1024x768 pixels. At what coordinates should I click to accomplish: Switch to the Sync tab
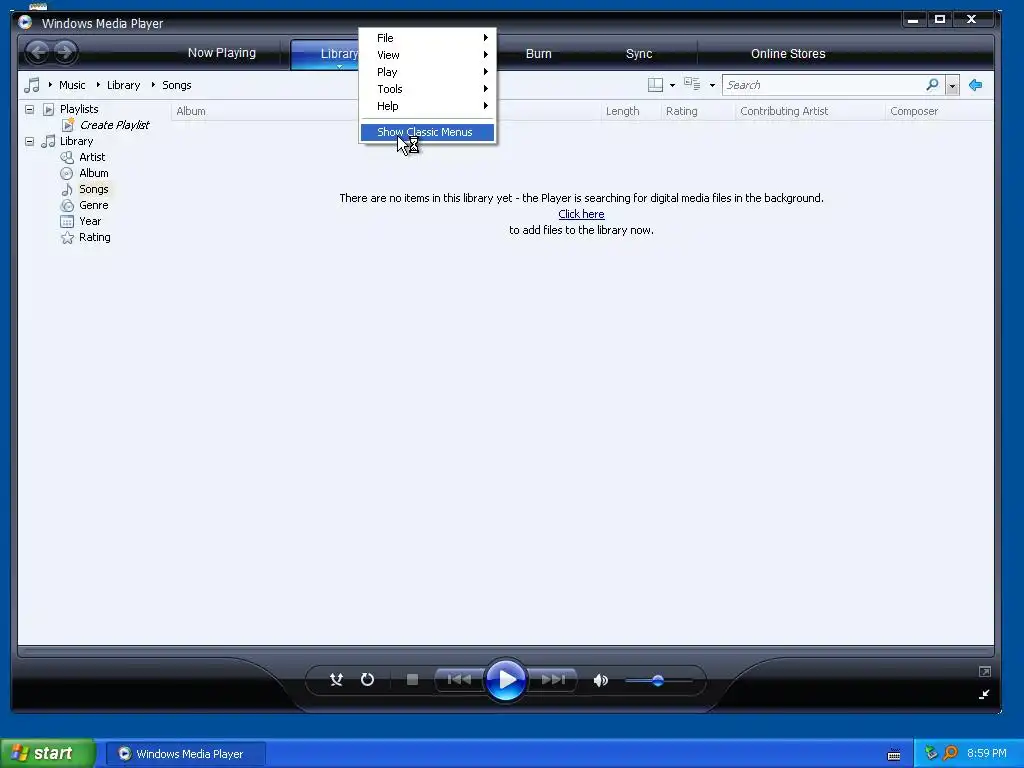[639, 54]
